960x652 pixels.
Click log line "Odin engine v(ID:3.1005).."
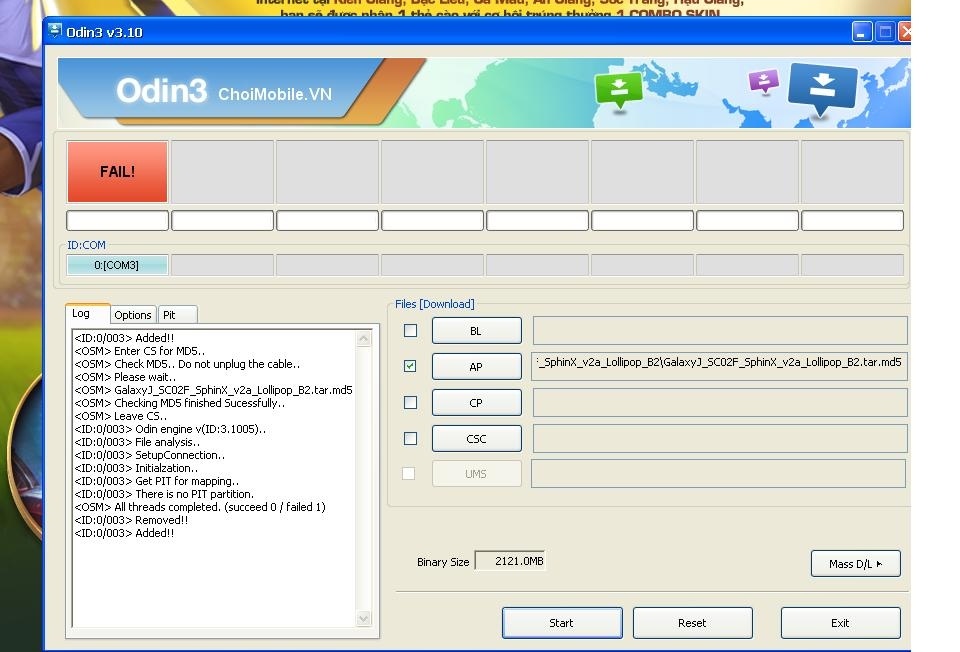click(x=170, y=429)
